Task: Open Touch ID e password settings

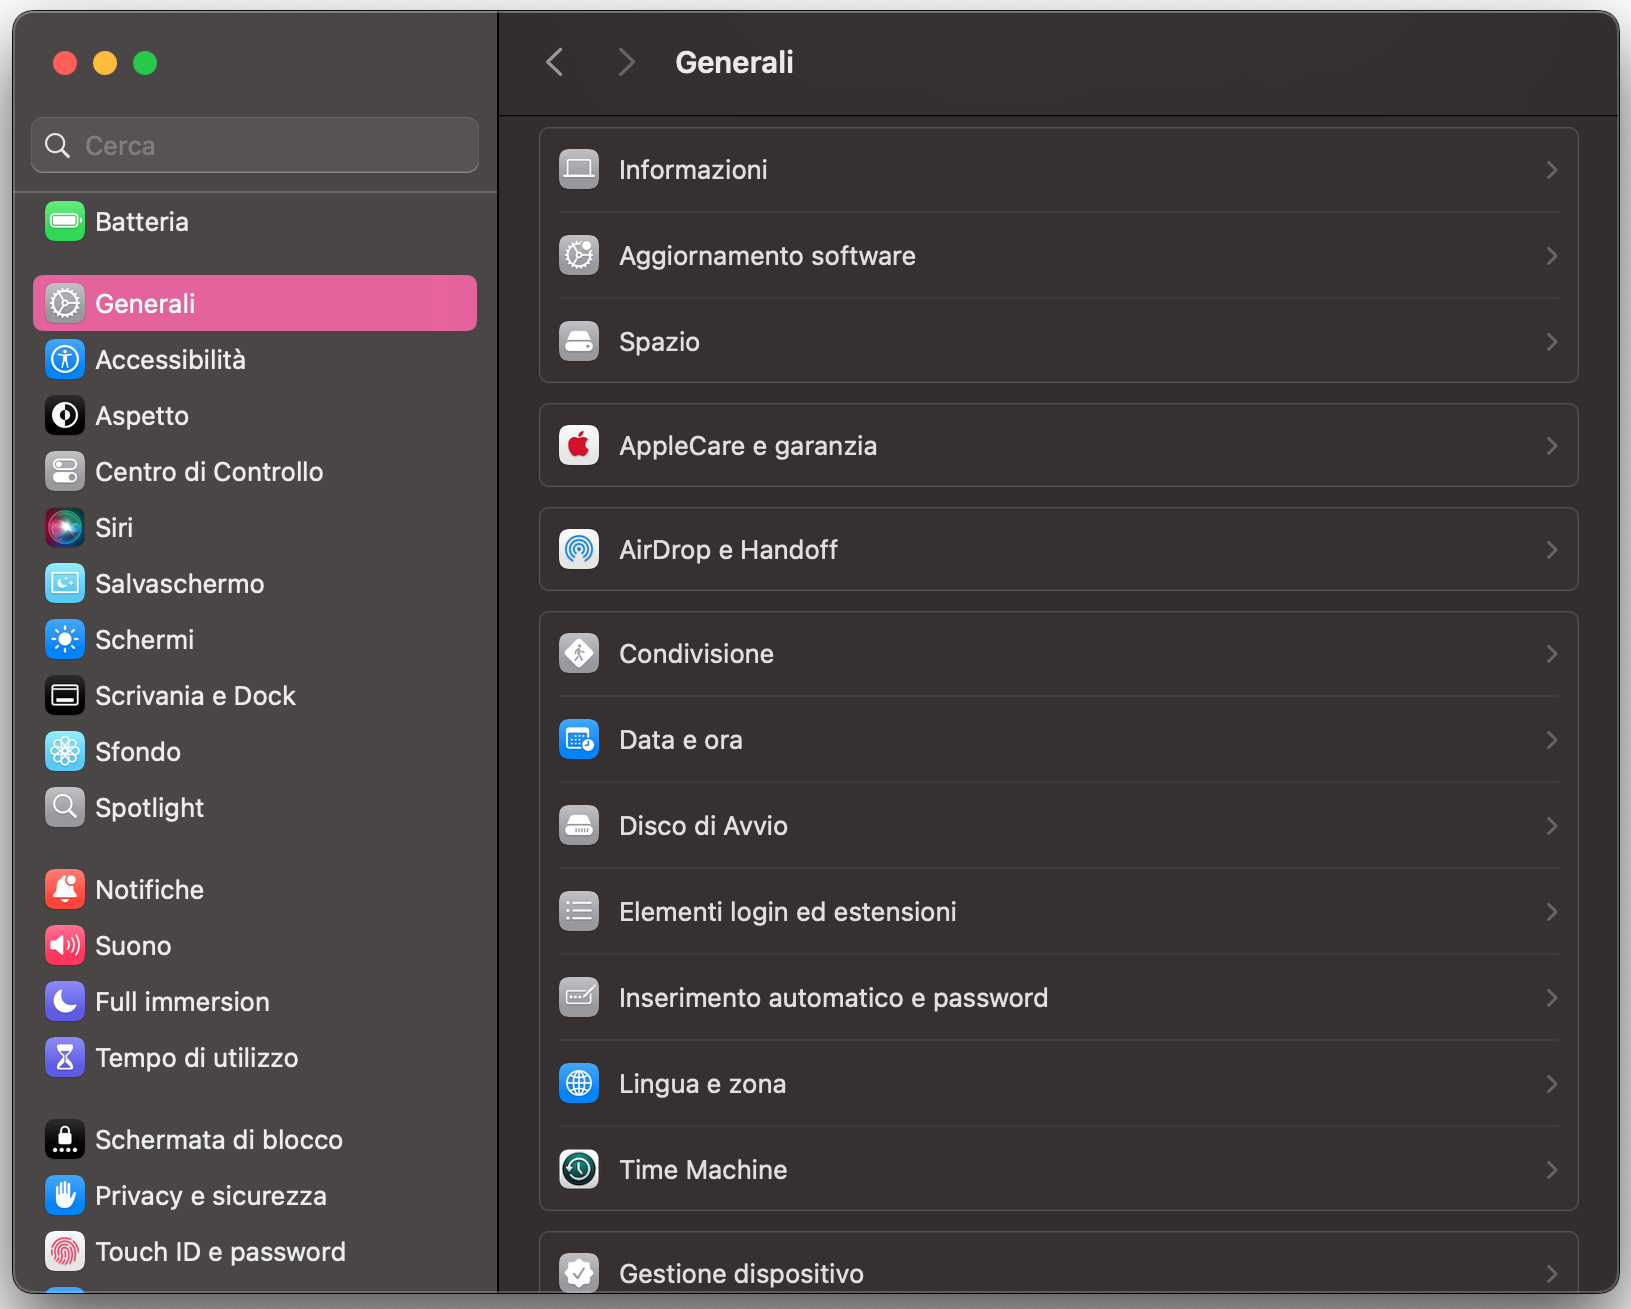Action: click(x=220, y=1251)
